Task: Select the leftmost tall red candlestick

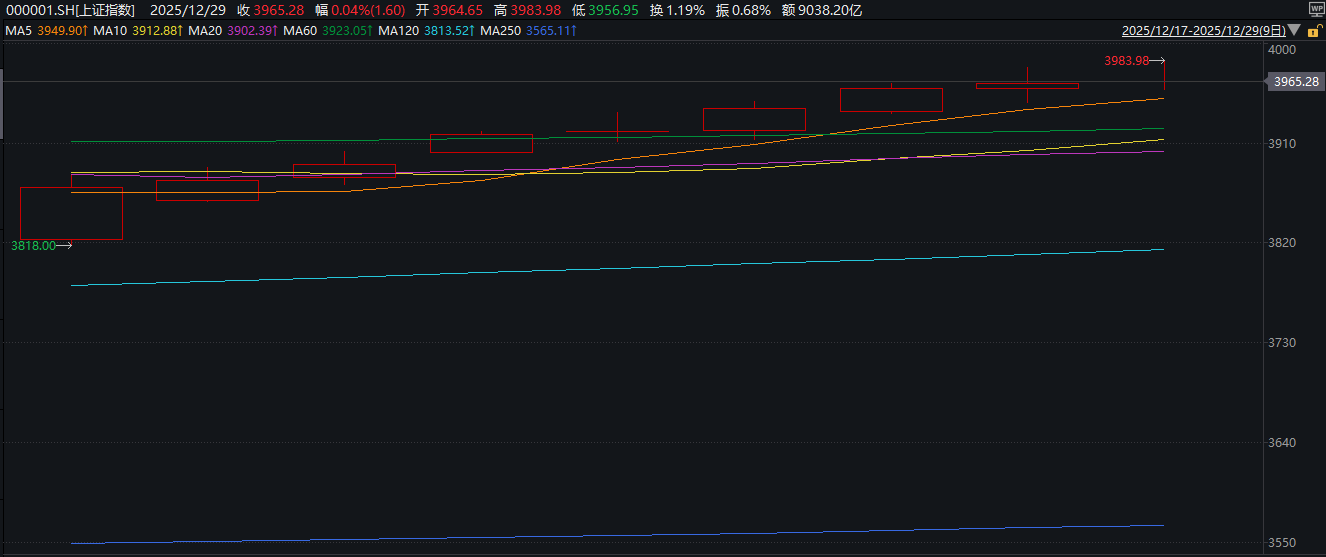Action: coord(71,213)
